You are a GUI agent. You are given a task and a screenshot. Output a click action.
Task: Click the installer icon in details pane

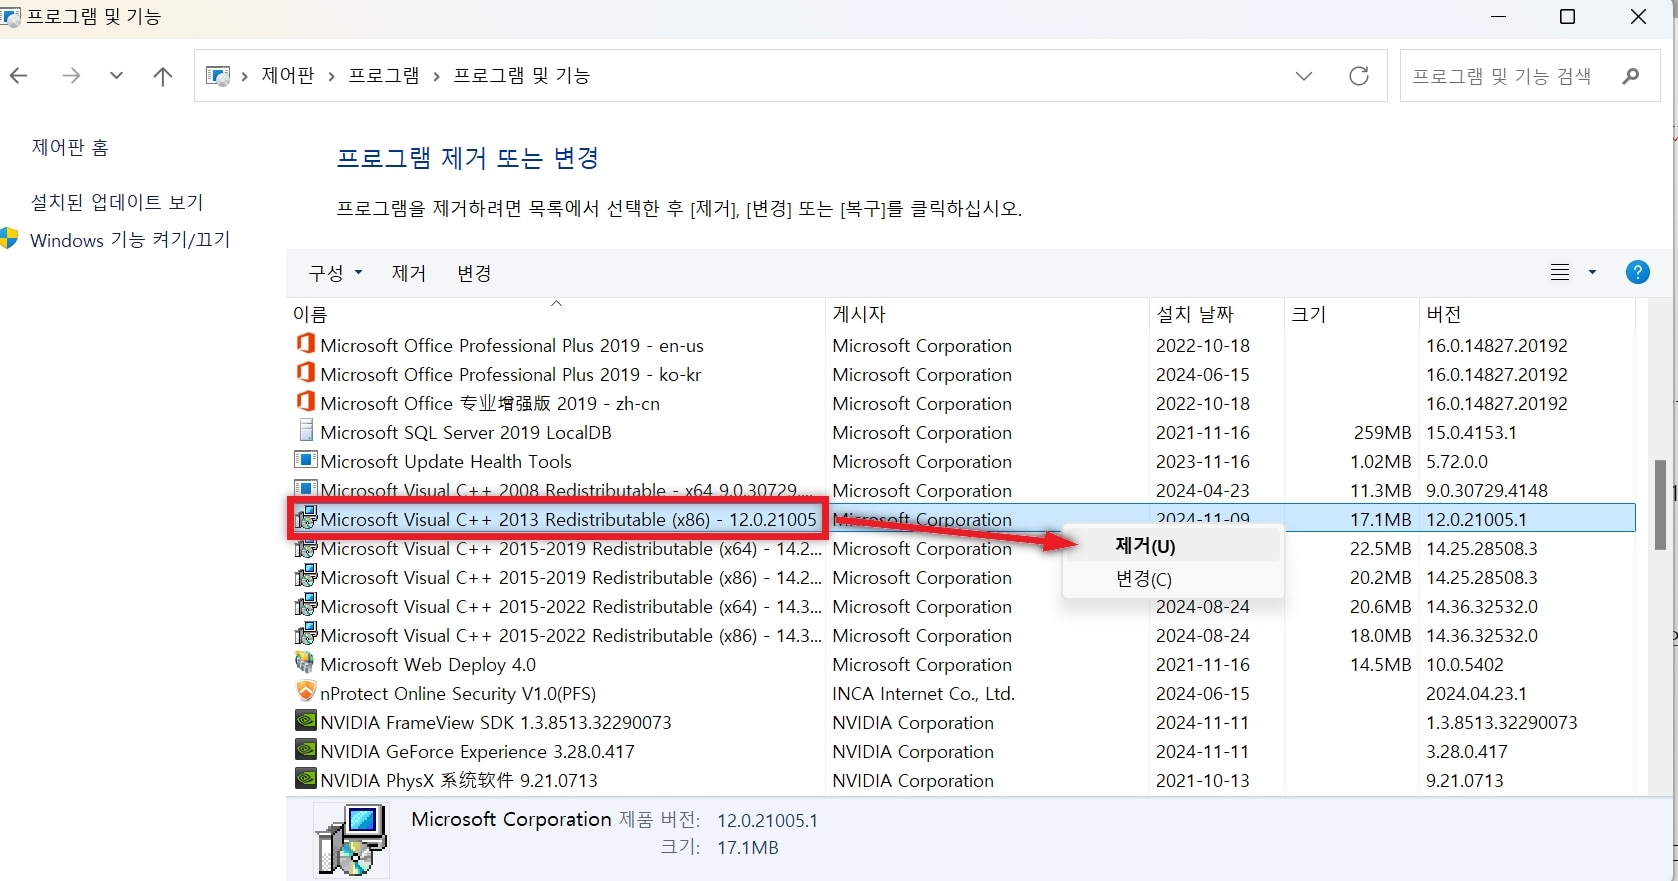[351, 840]
